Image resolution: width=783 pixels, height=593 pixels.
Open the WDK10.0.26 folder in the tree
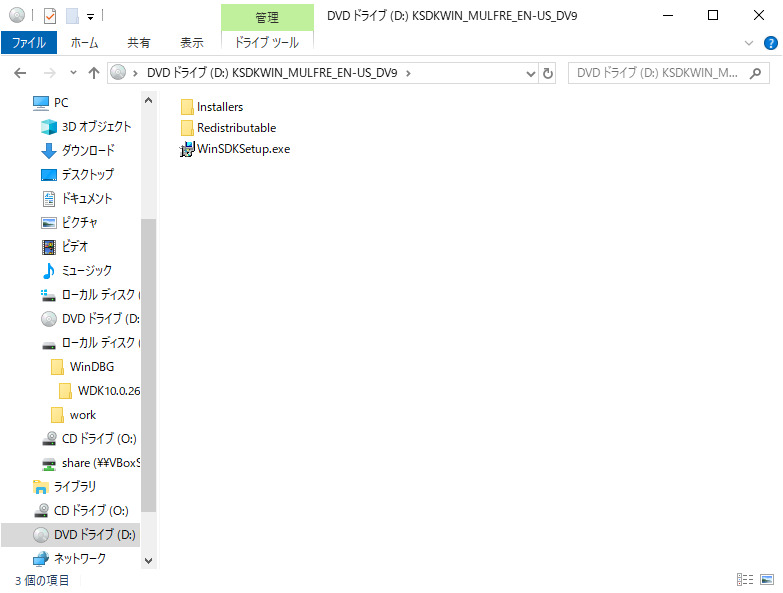[x=99, y=391]
